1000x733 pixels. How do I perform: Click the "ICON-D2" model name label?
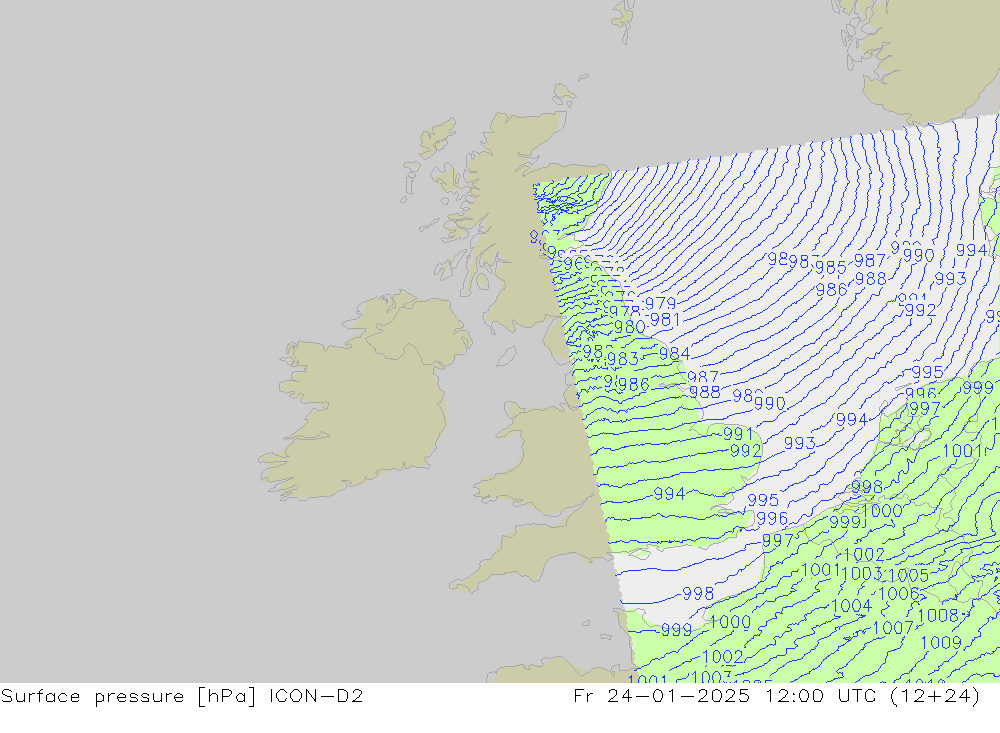click(316, 695)
